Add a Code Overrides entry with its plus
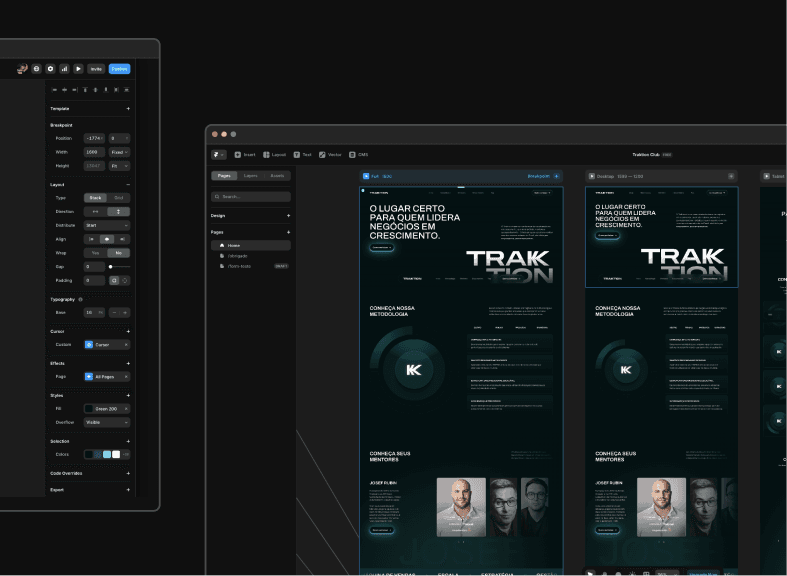This screenshot has height=576, width=787. tap(128, 473)
